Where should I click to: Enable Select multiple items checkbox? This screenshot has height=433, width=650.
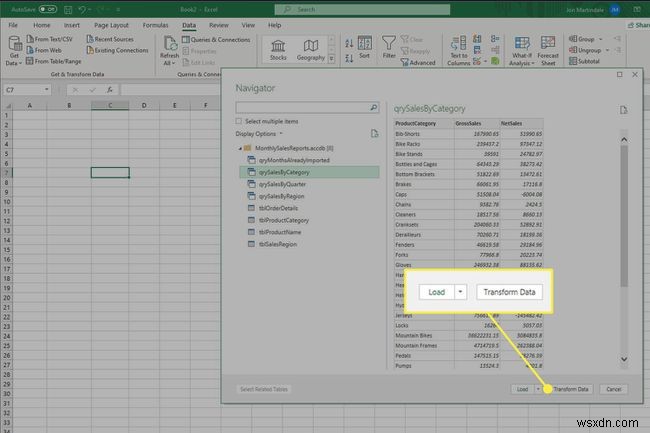tap(239, 120)
